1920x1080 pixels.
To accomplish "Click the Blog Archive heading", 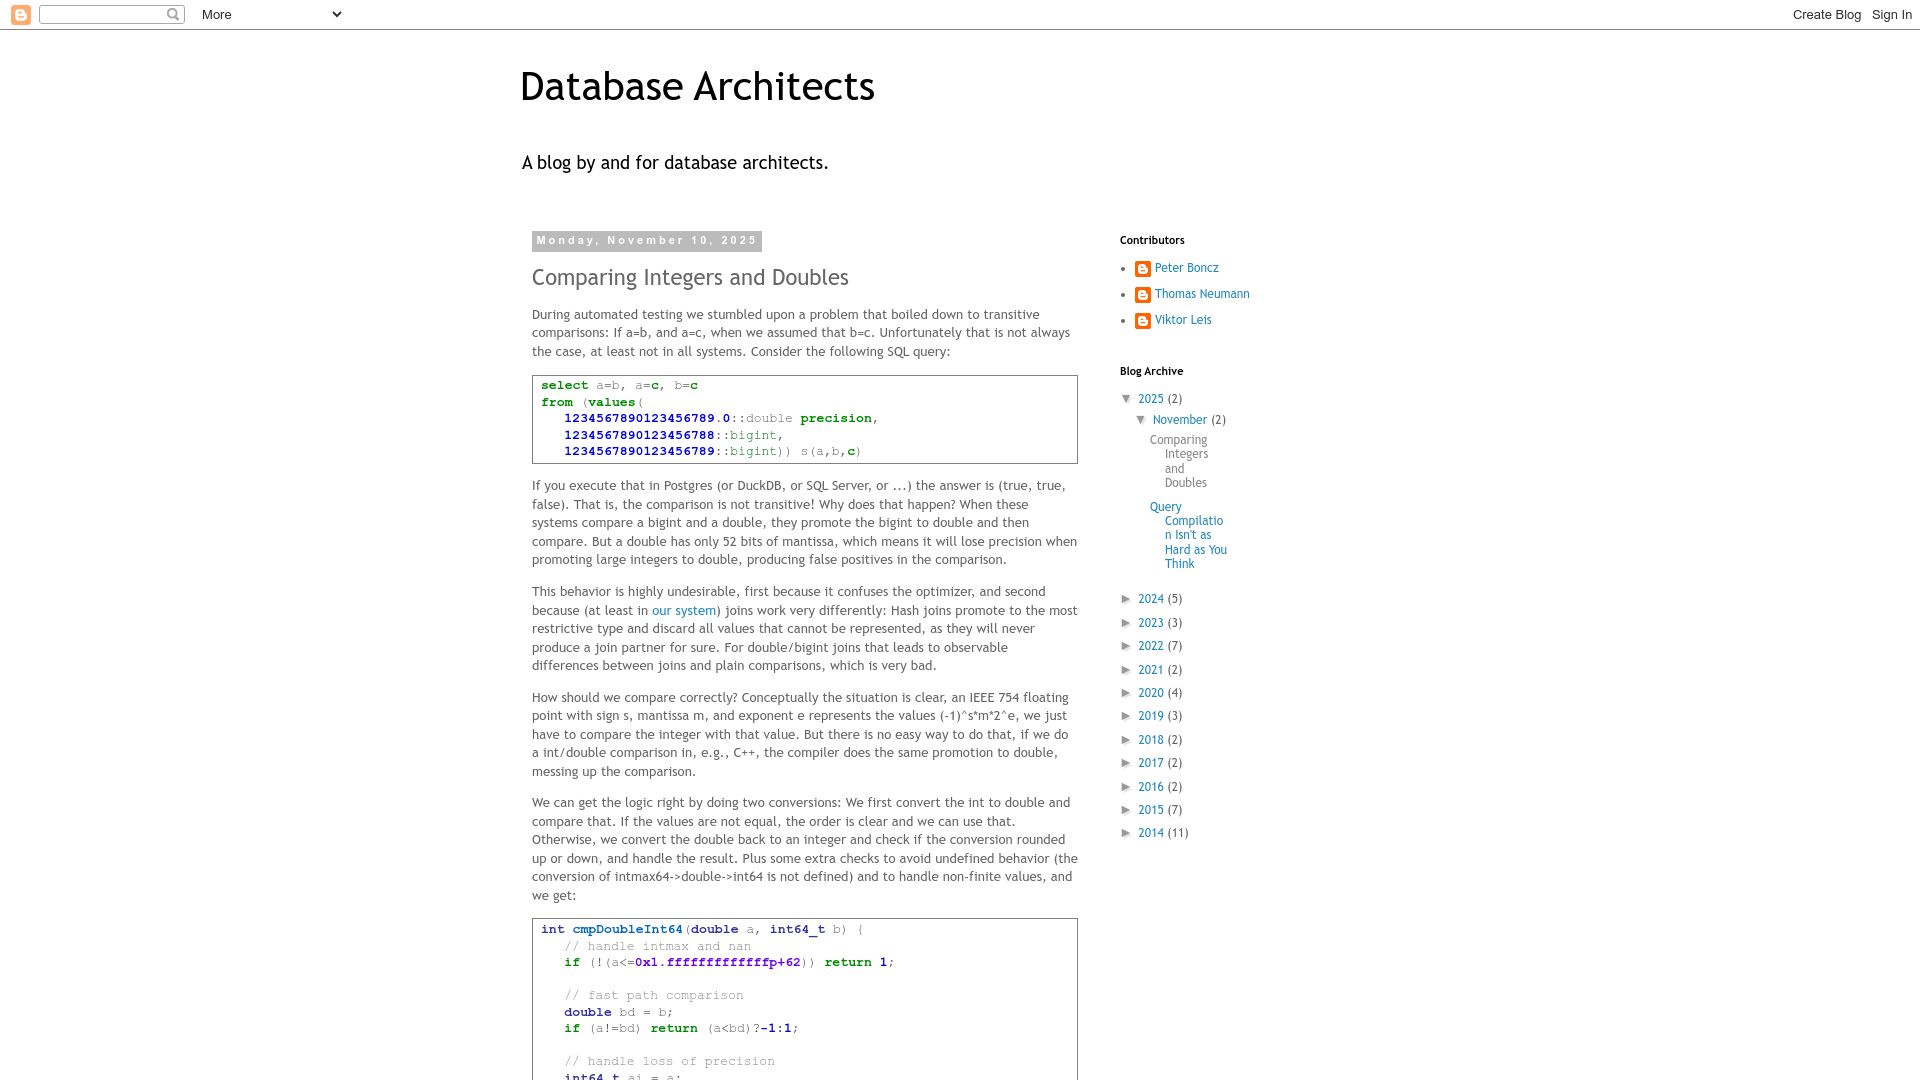I will [x=1151, y=371].
